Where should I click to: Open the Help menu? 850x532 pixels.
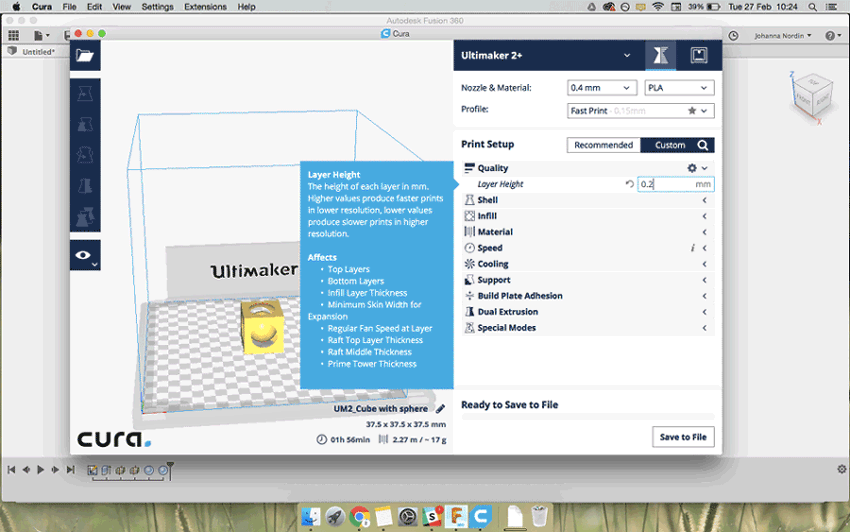coord(246,7)
